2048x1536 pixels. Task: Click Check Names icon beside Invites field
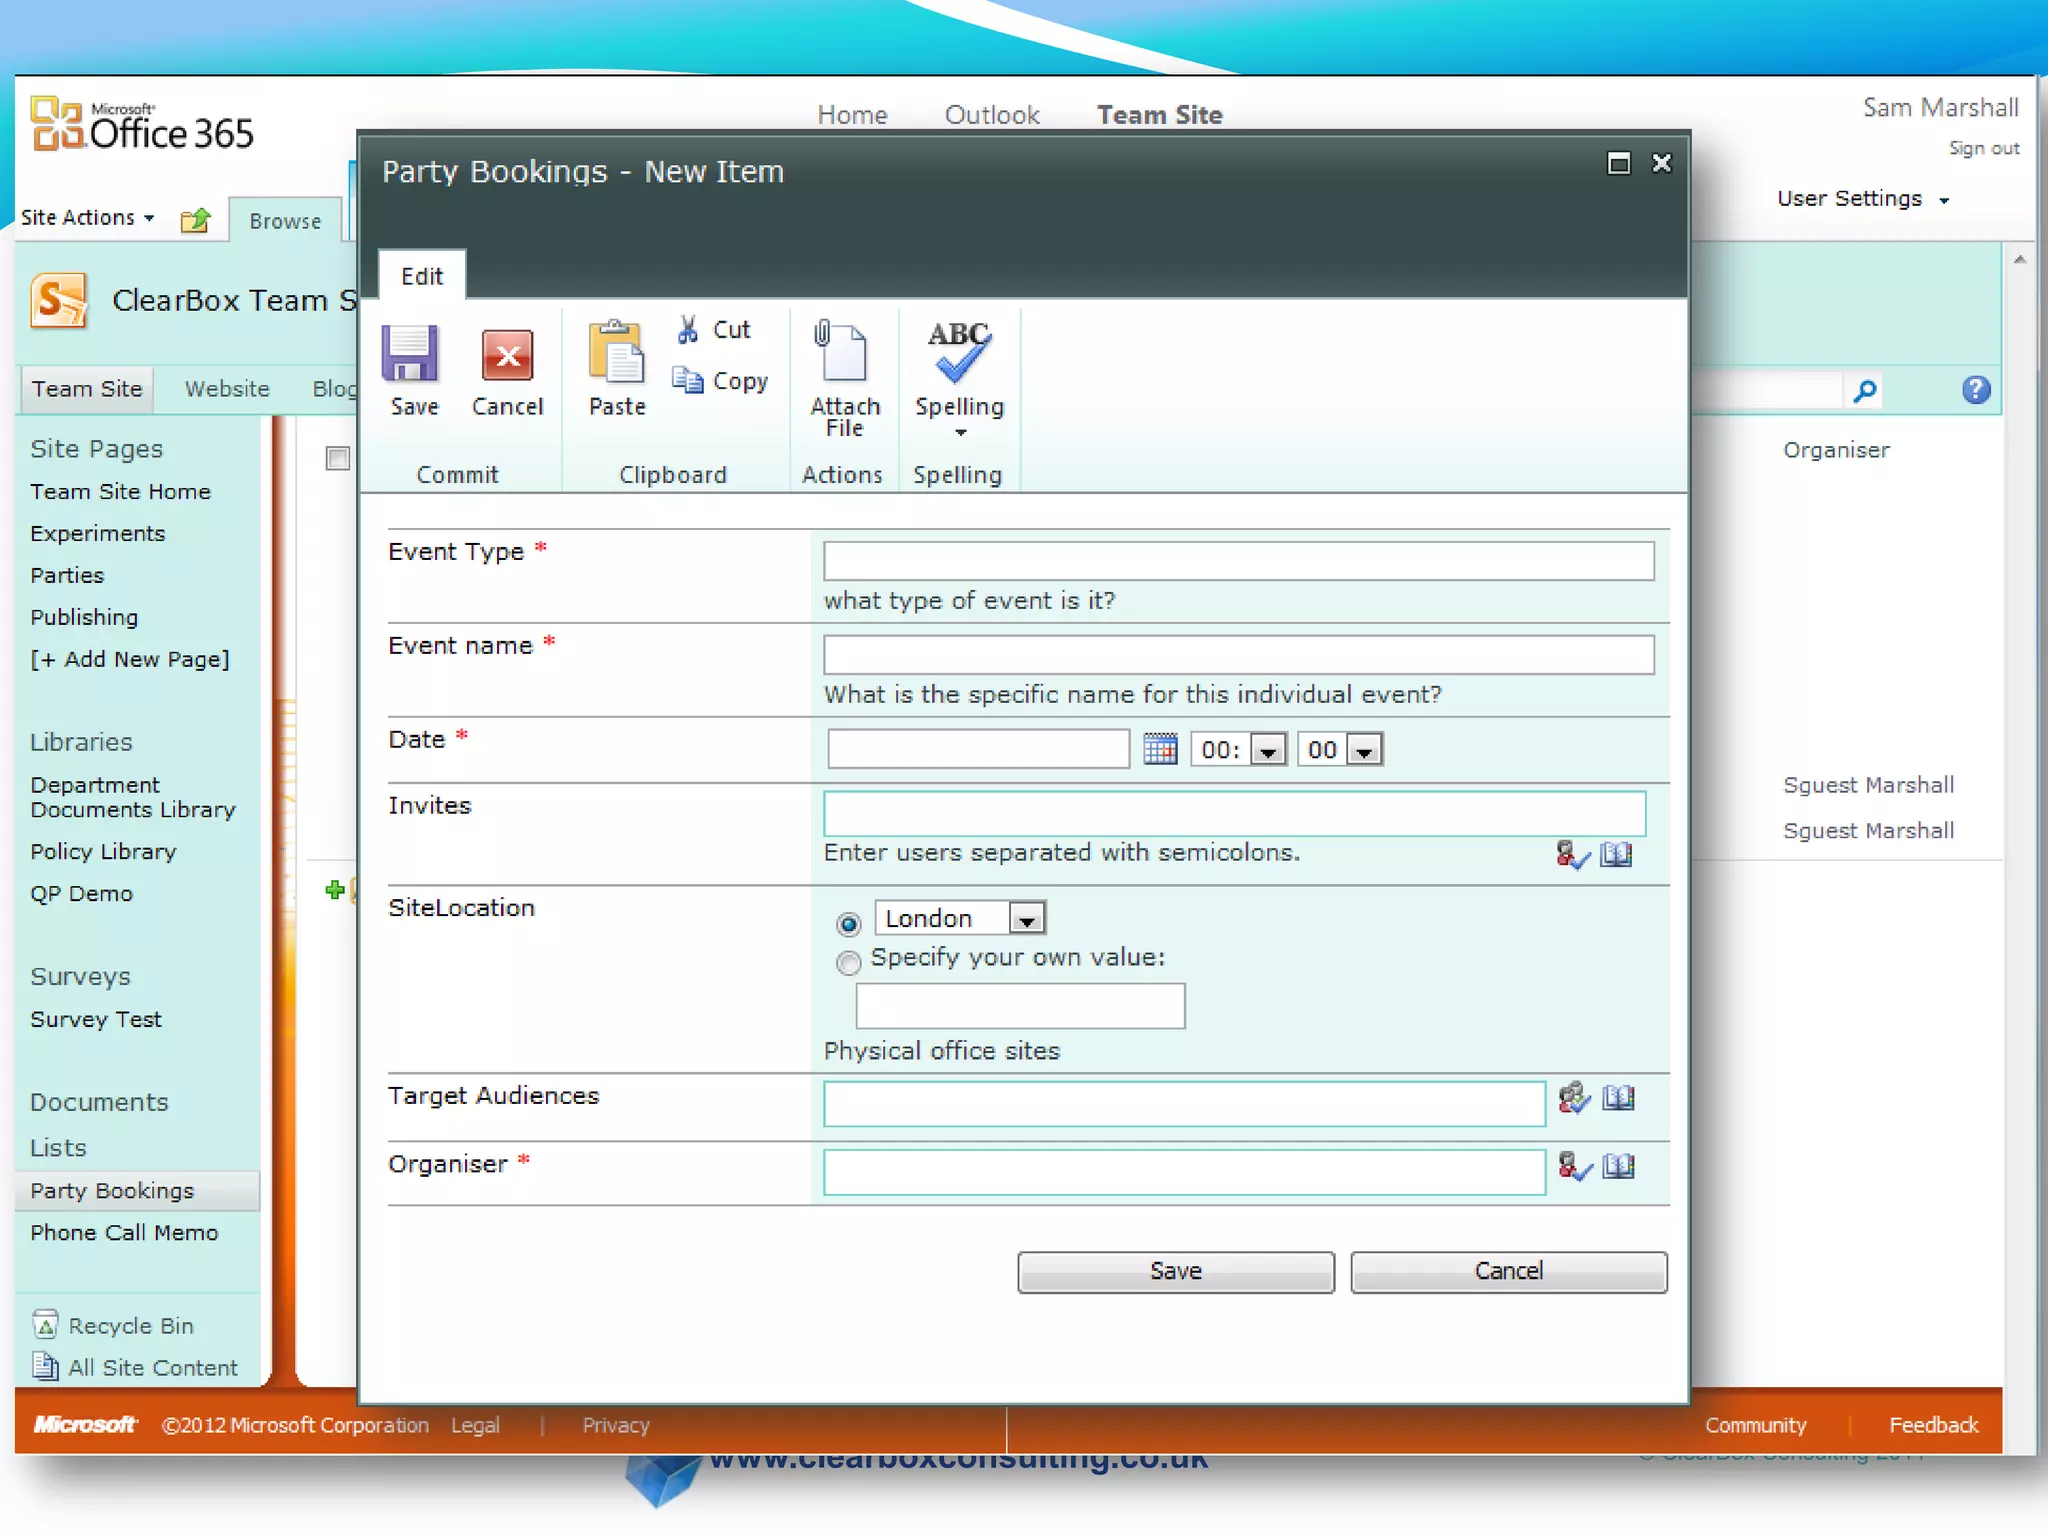coord(1572,855)
